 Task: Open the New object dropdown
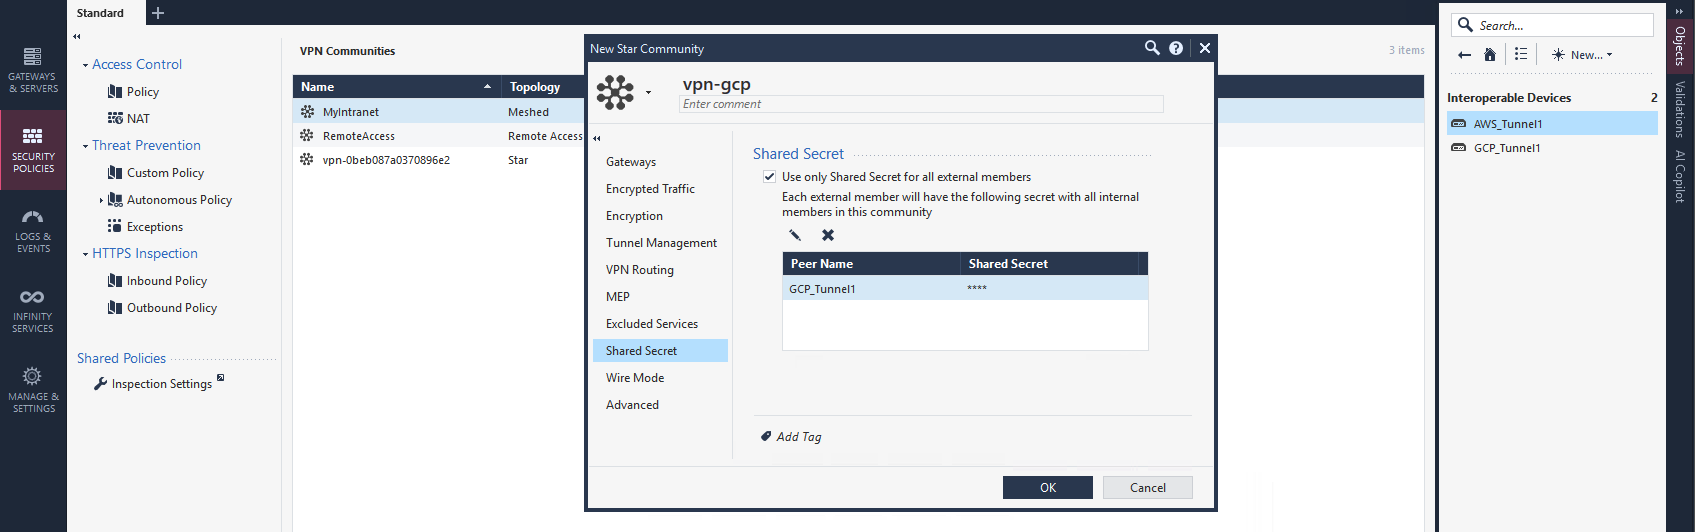1582,55
